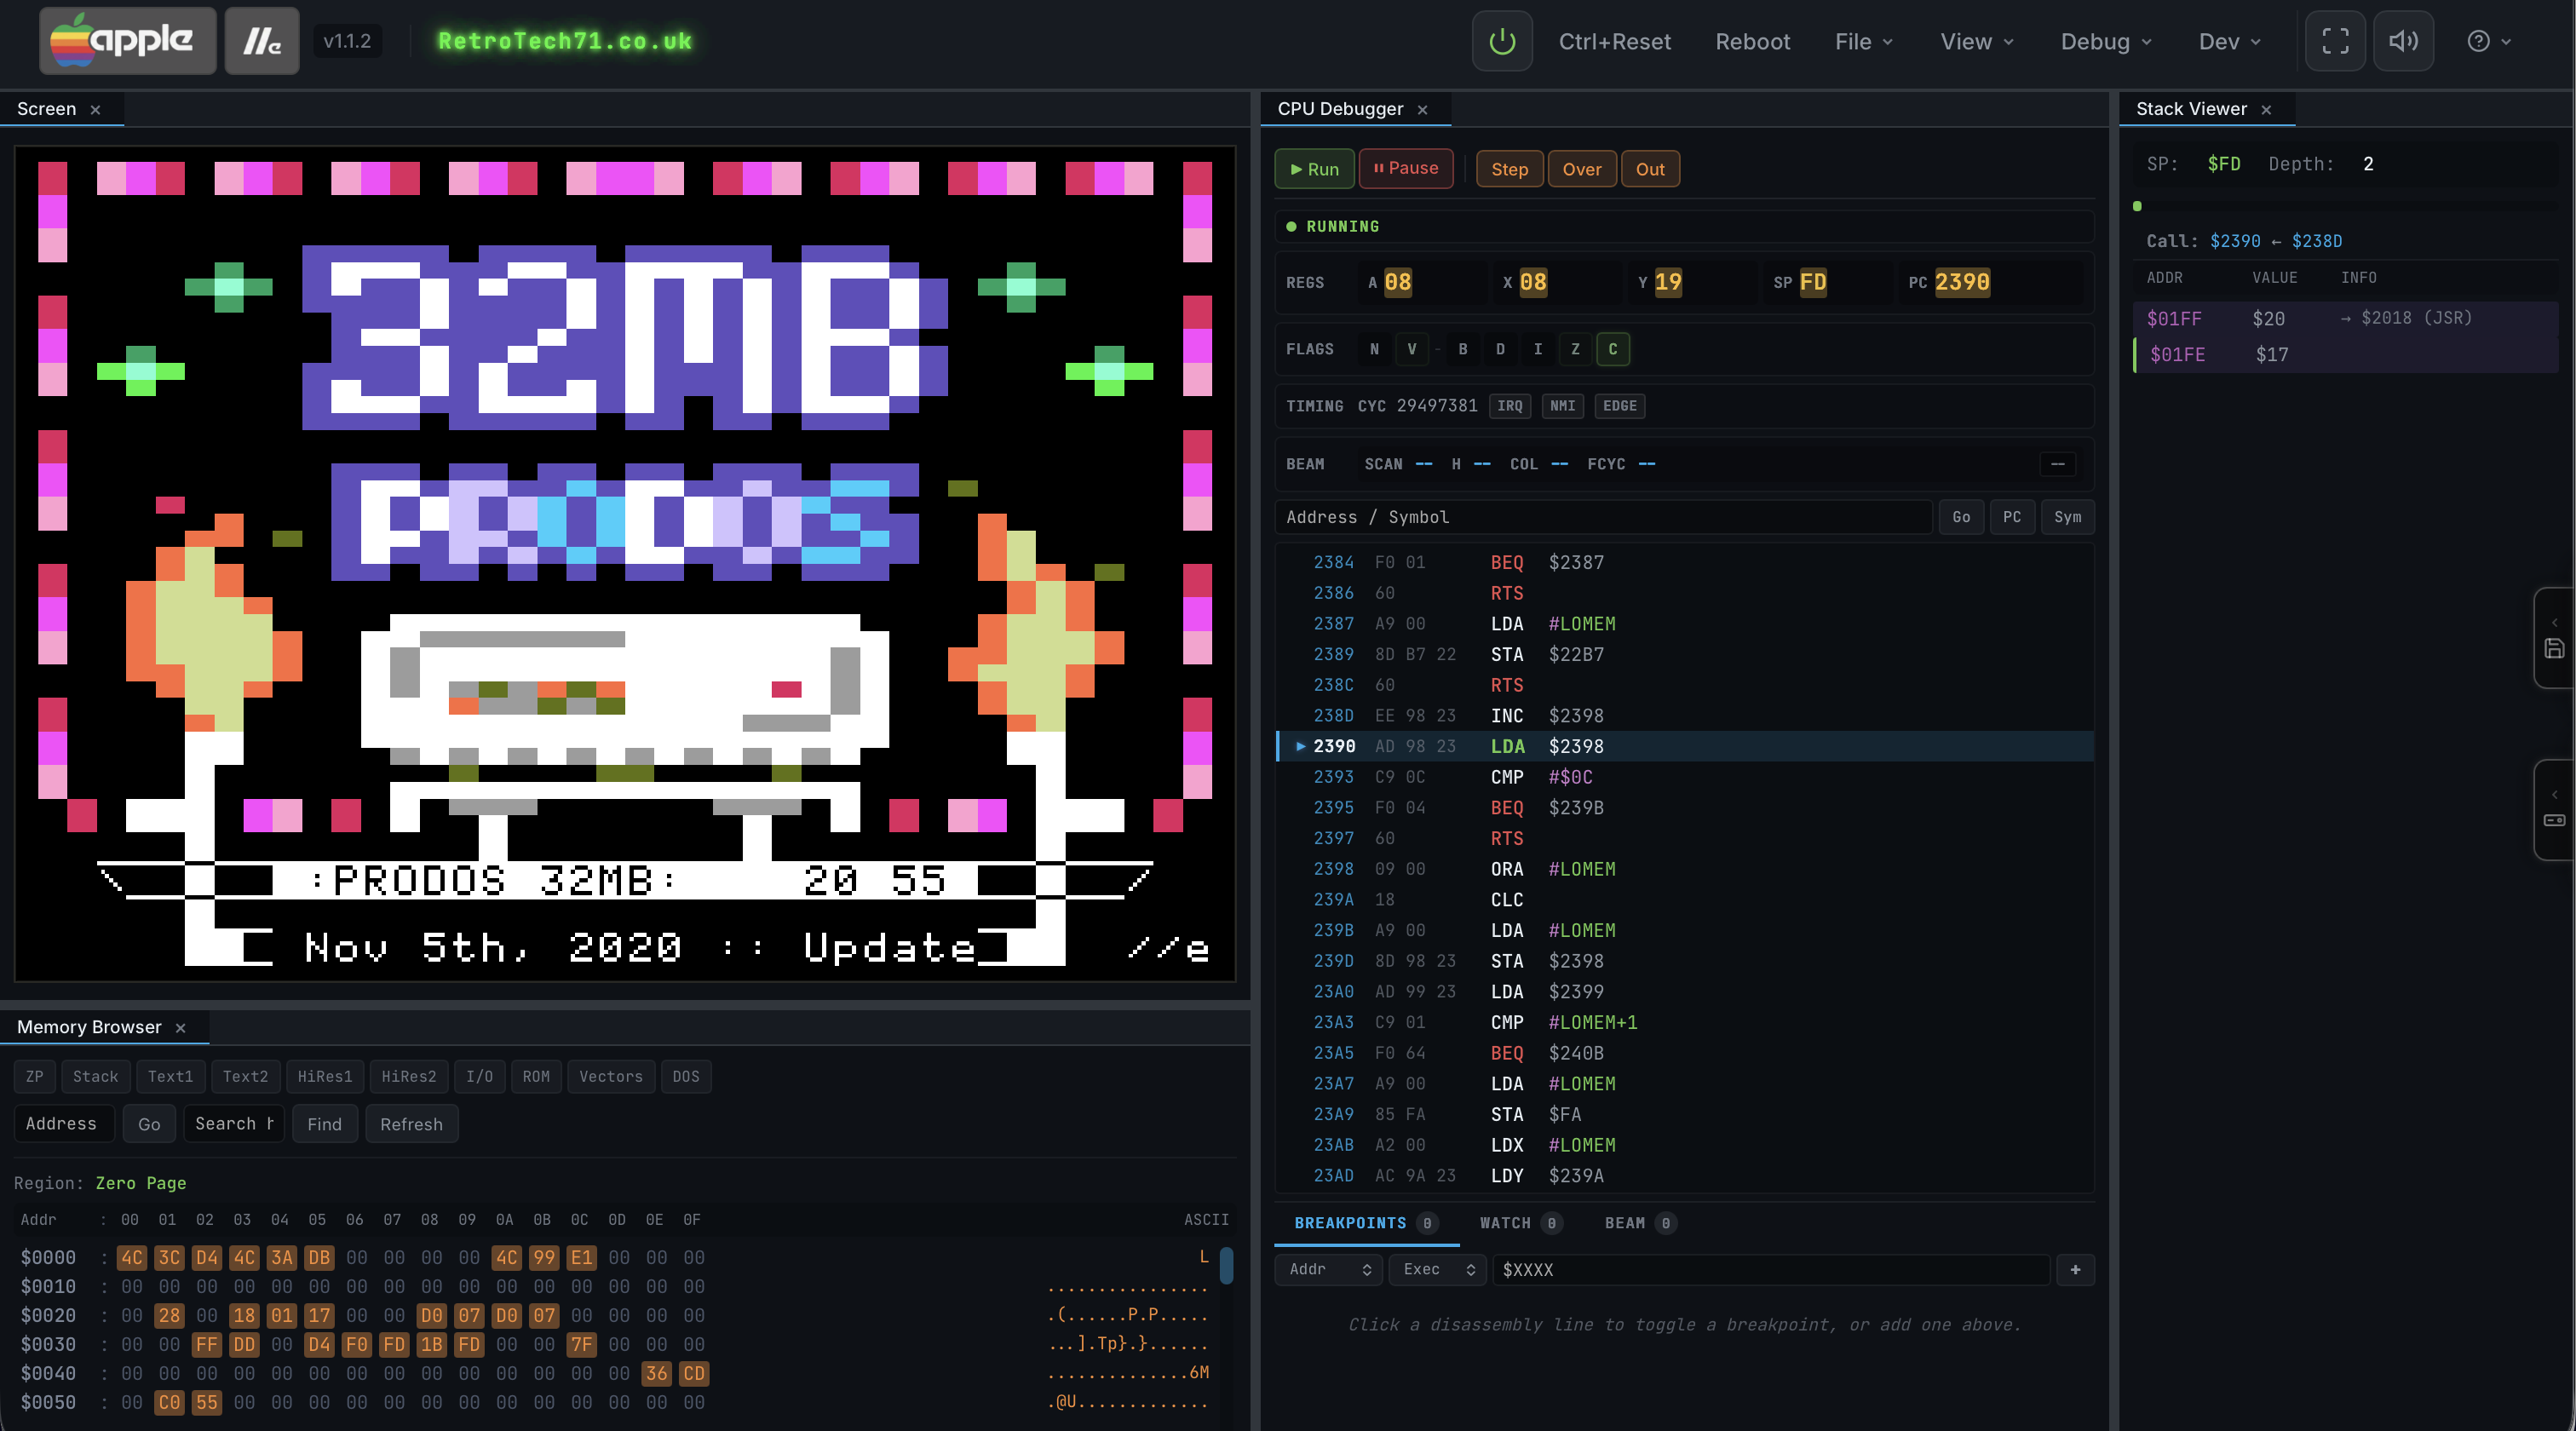Click the Reboot button

[x=1752, y=41]
